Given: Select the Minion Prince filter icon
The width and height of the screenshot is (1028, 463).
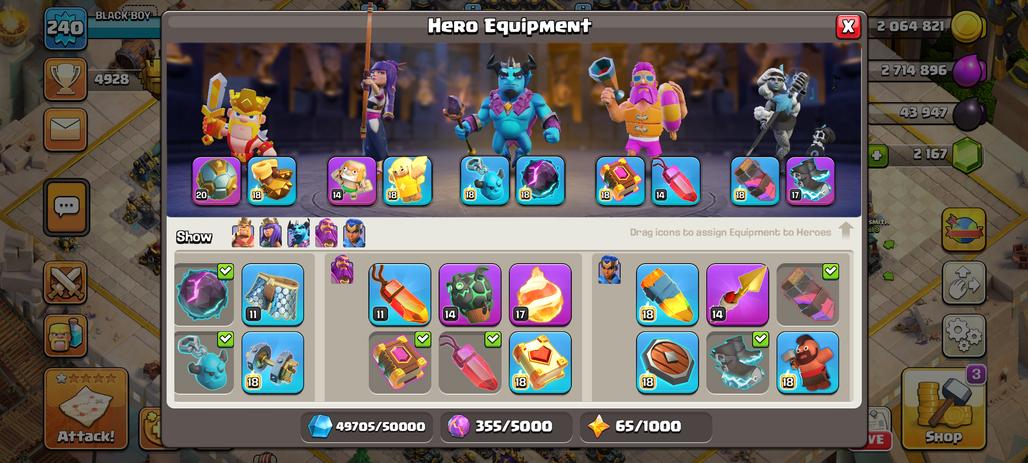Looking at the screenshot, I should pyautogui.click(x=298, y=233).
